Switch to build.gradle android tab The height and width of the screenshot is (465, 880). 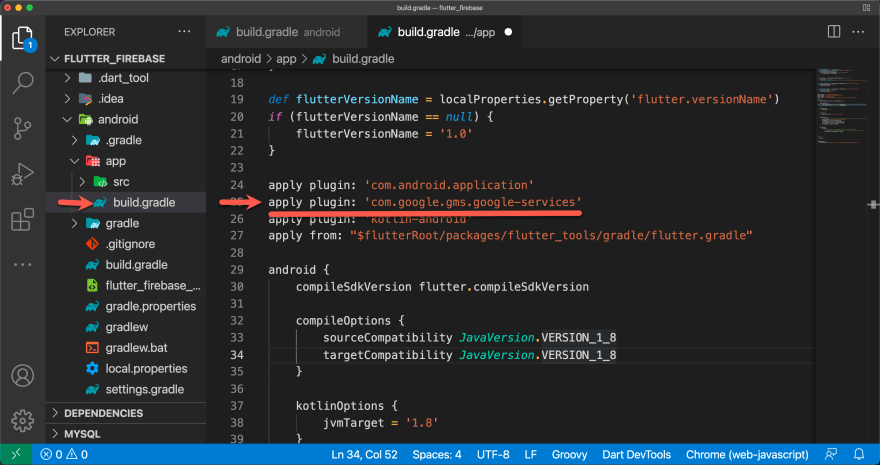point(286,32)
